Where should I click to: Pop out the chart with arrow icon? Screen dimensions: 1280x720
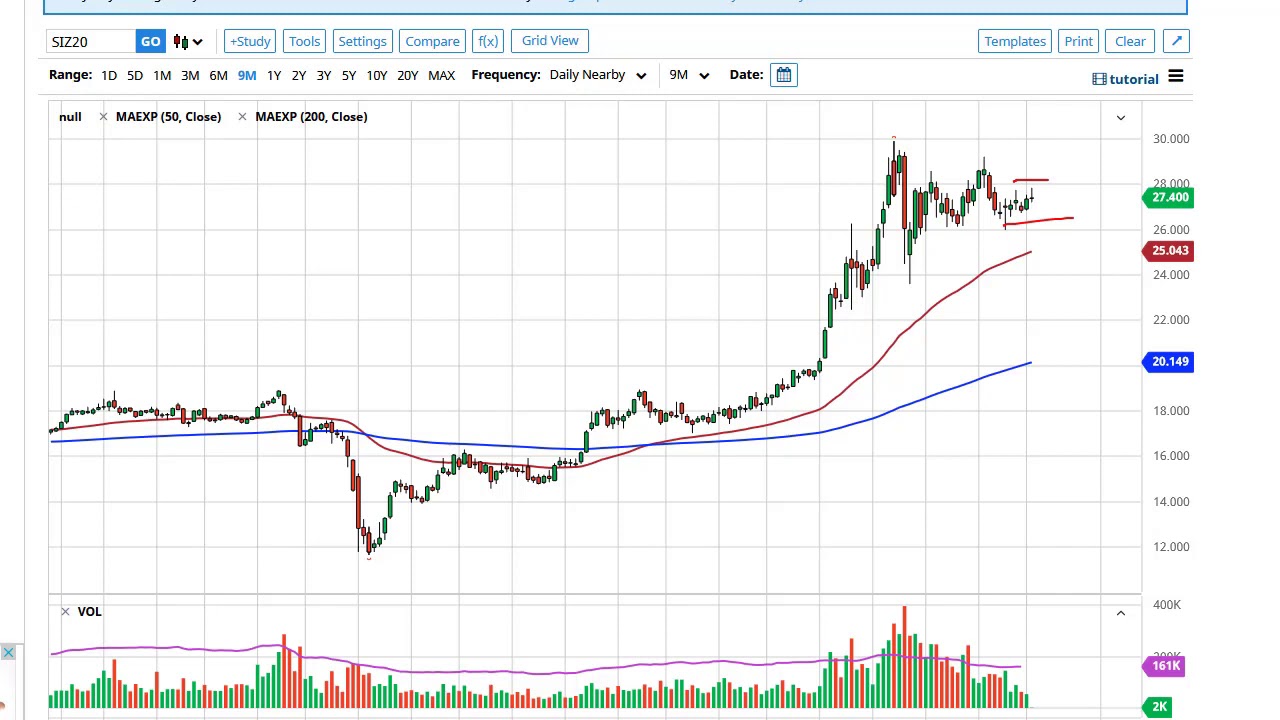(x=1177, y=41)
